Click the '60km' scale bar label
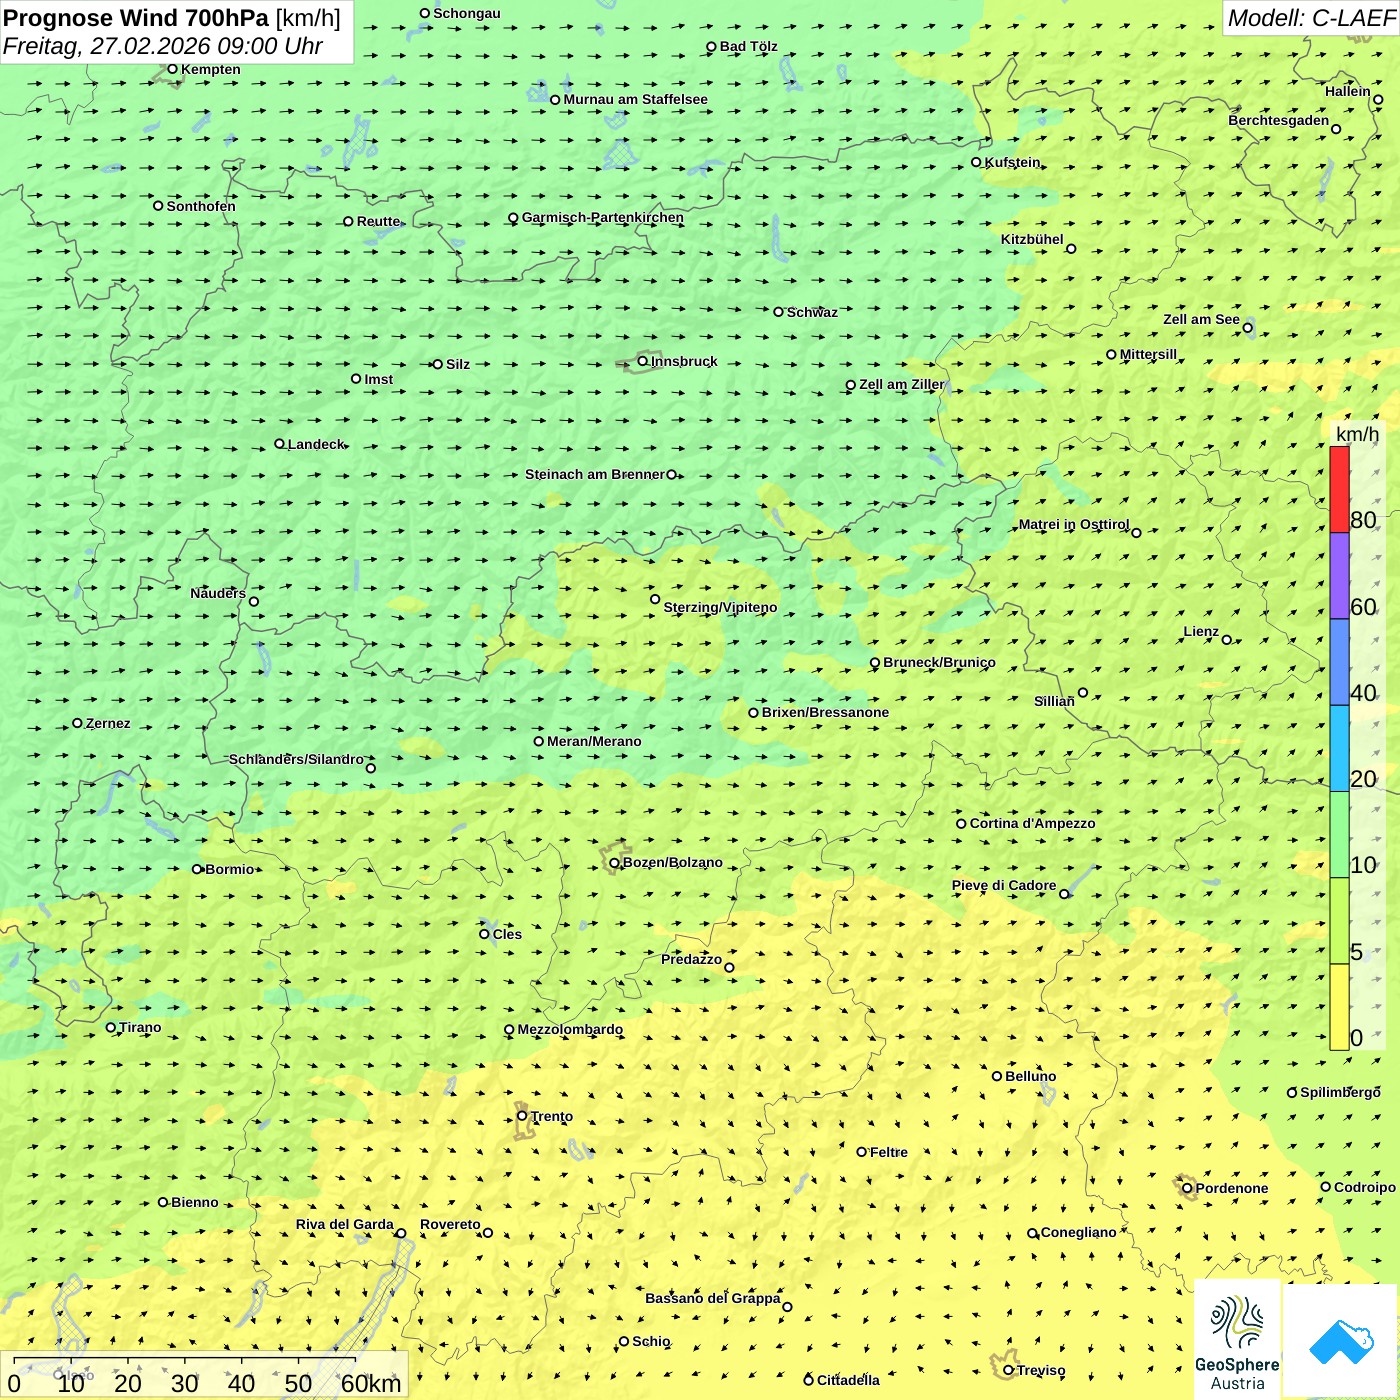 [371, 1383]
